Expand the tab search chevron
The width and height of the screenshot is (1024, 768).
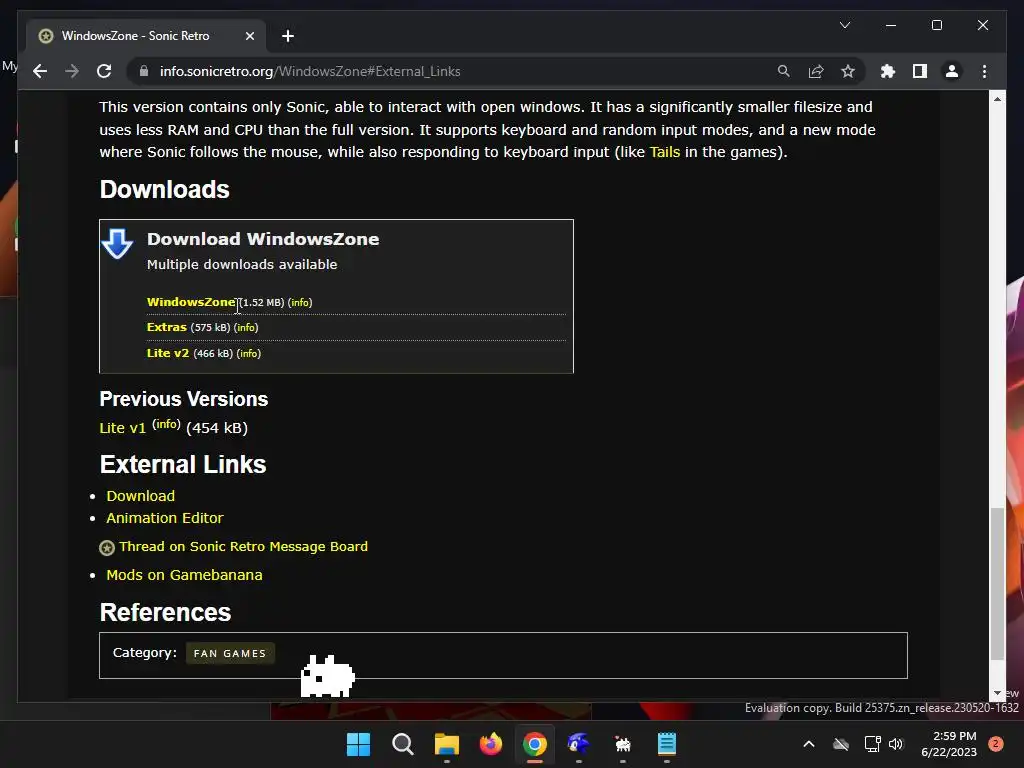(x=844, y=25)
